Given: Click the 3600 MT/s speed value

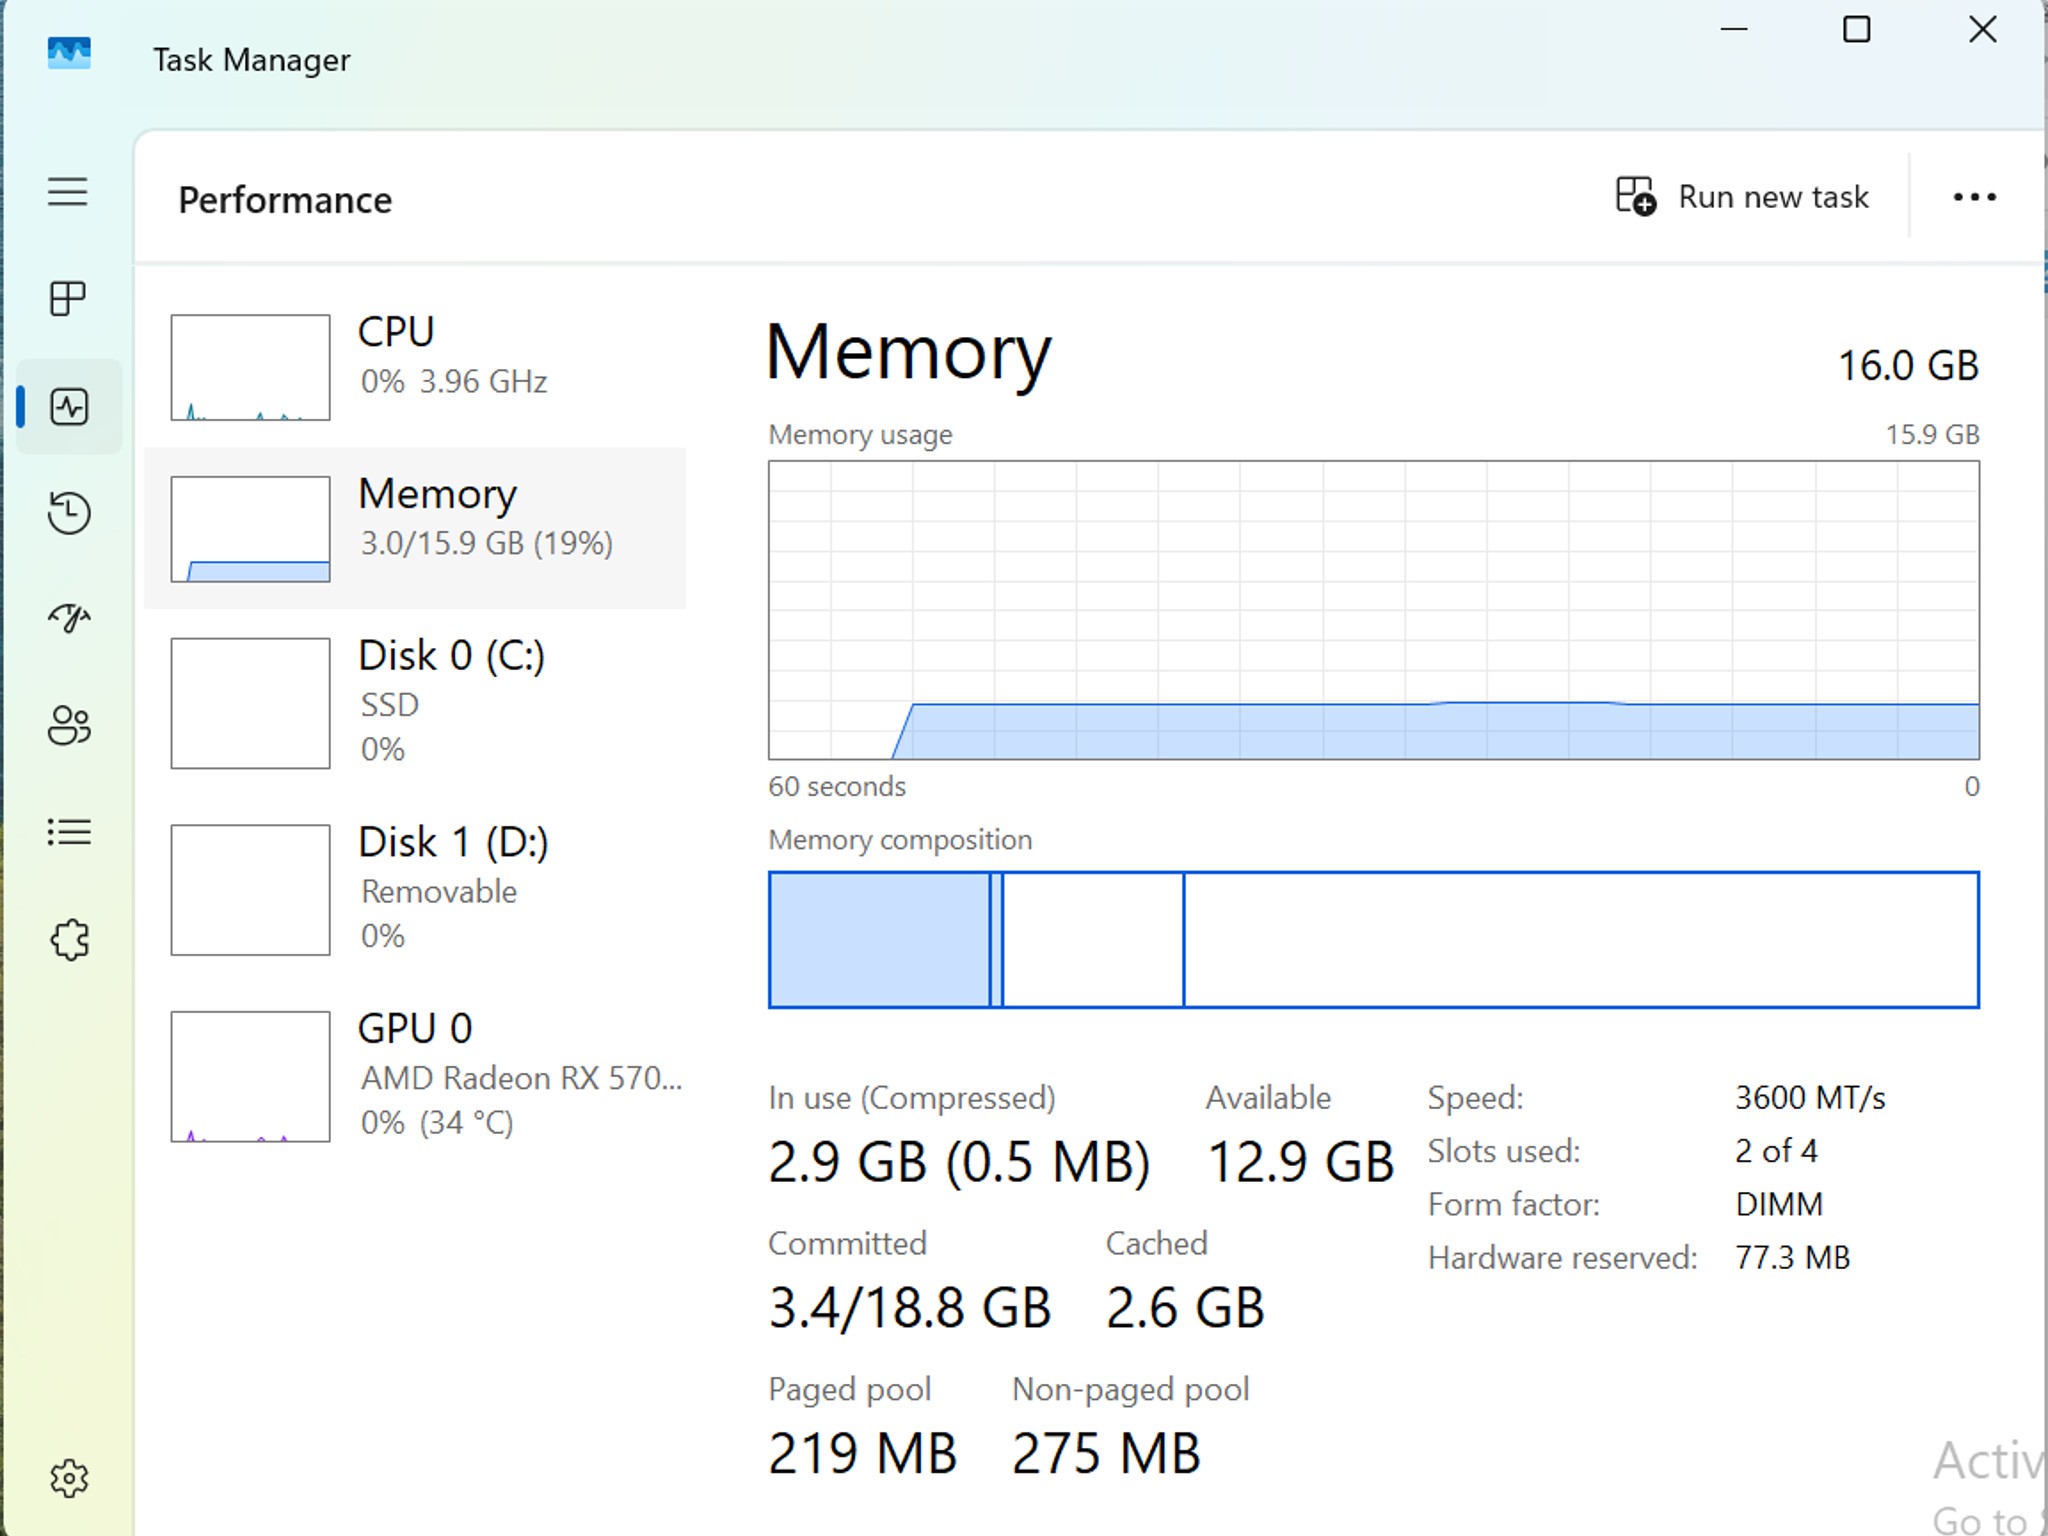Looking at the screenshot, I should coord(1810,1098).
